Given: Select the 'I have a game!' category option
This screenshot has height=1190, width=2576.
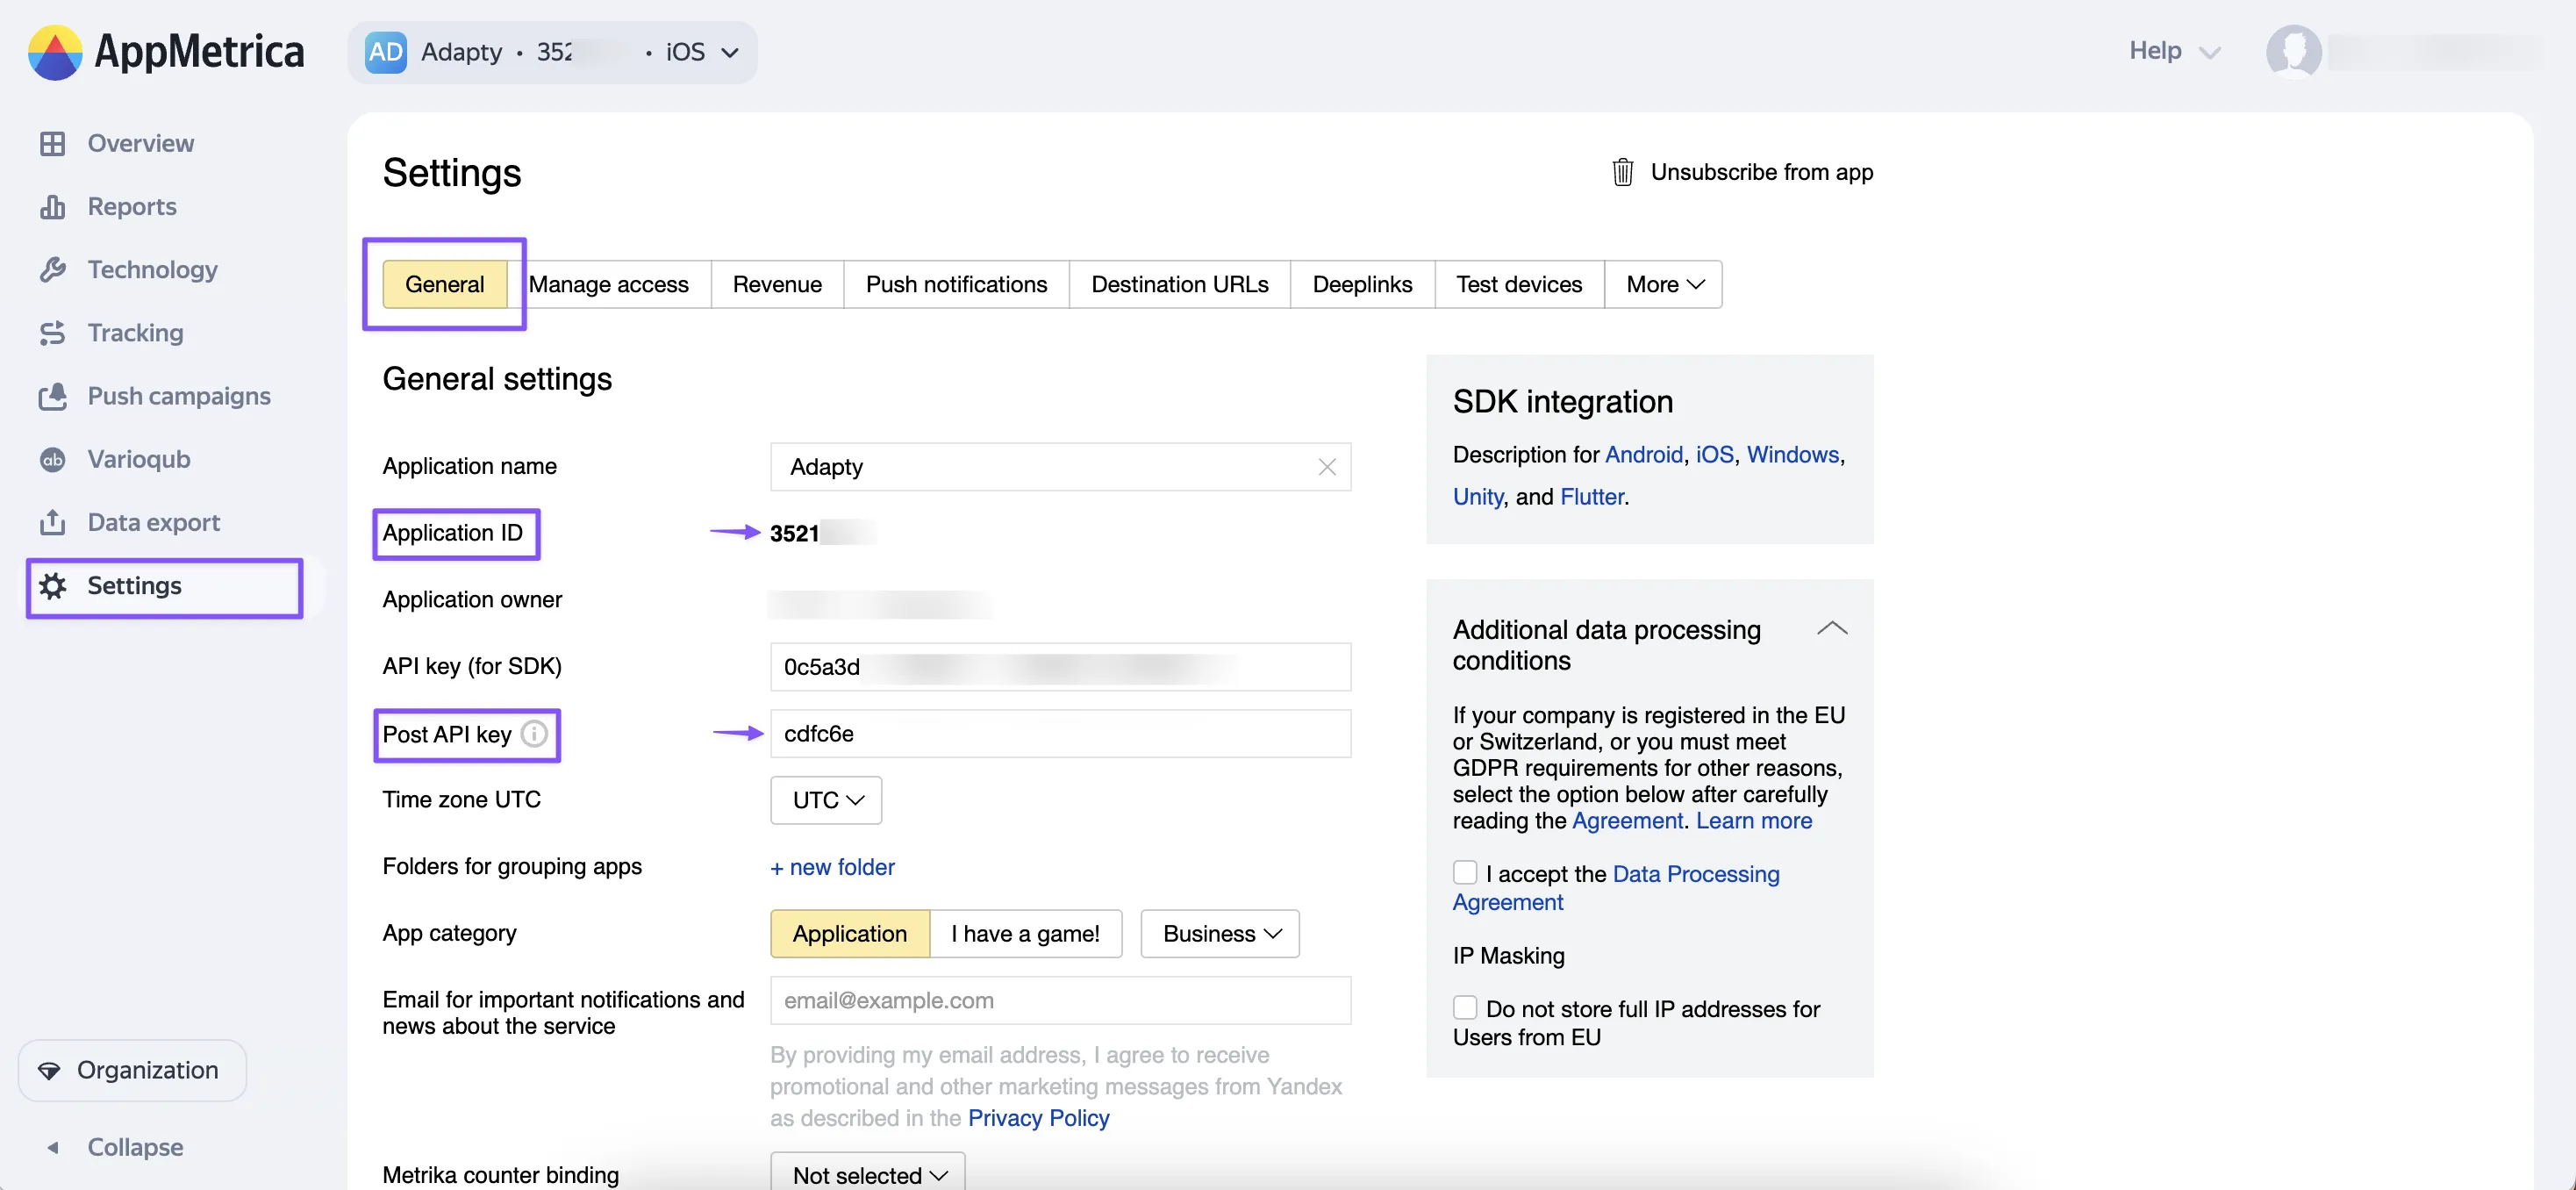Looking at the screenshot, I should point(1025,933).
